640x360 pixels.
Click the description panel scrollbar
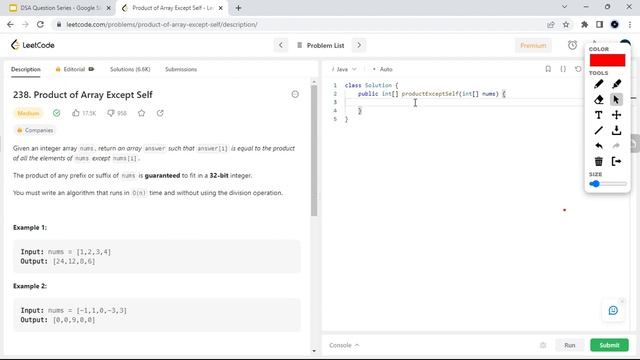(314, 151)
